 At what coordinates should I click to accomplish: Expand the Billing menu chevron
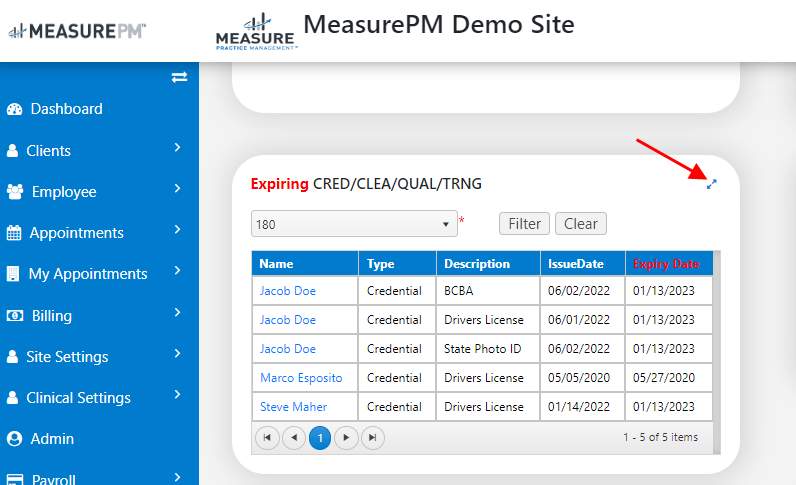pyautogui.click(x=177, y=312)
